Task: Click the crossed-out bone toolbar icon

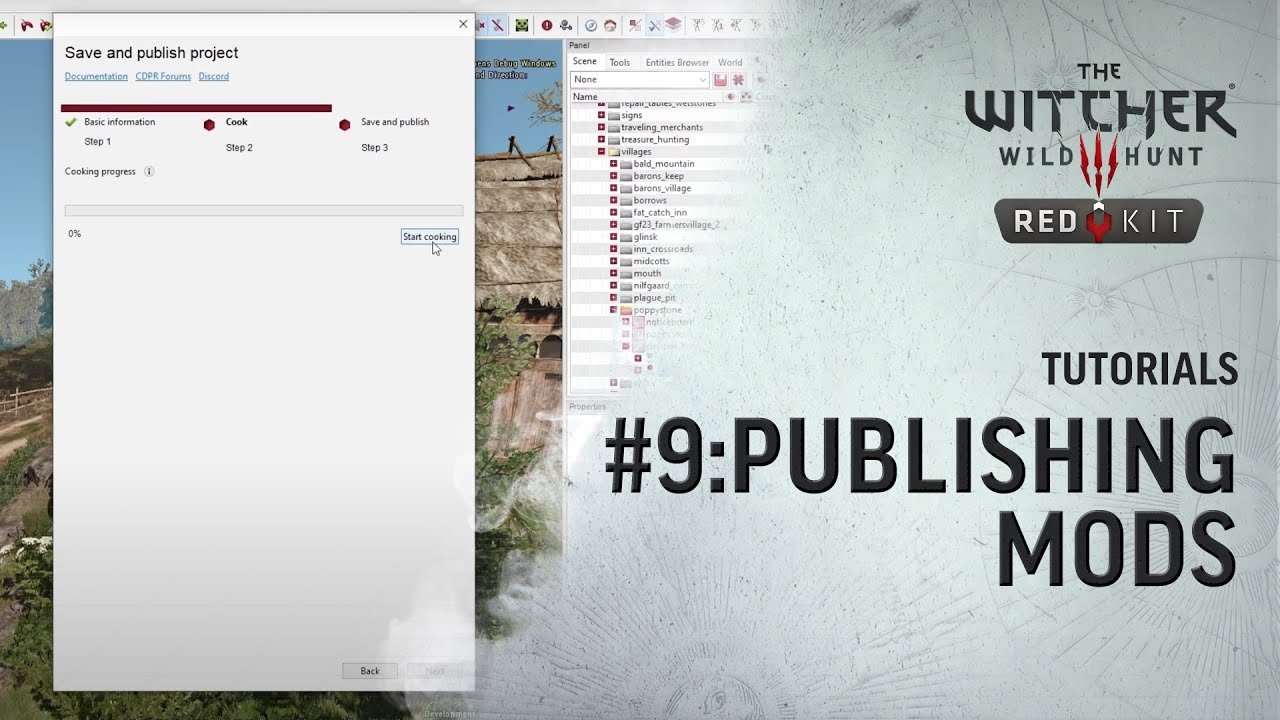Action: coord(497,25)
